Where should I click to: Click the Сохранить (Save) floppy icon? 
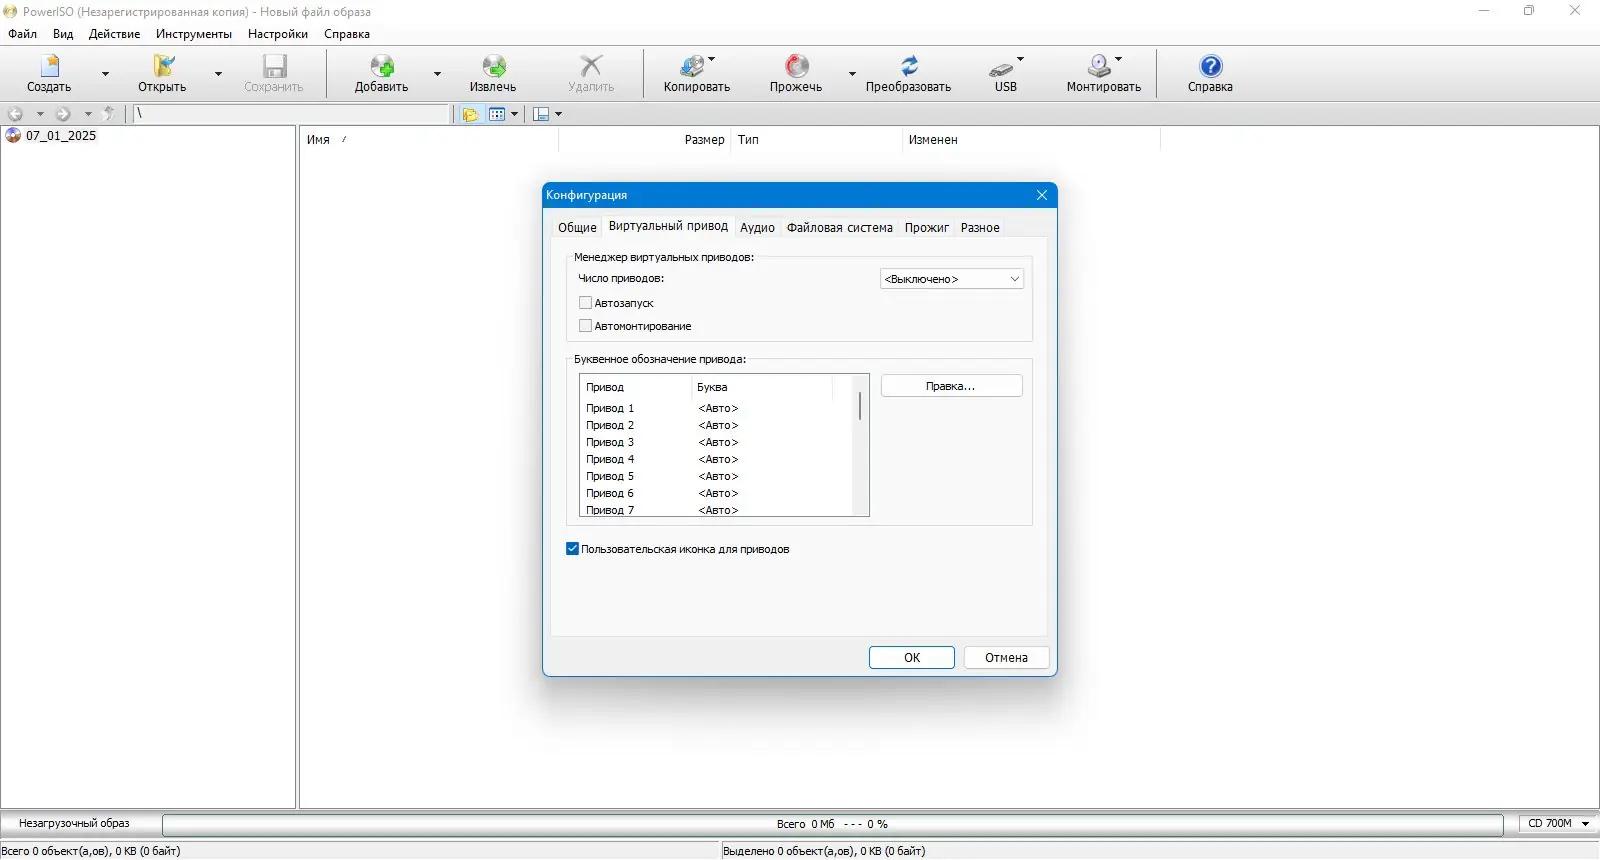click(x=274, y=66)
